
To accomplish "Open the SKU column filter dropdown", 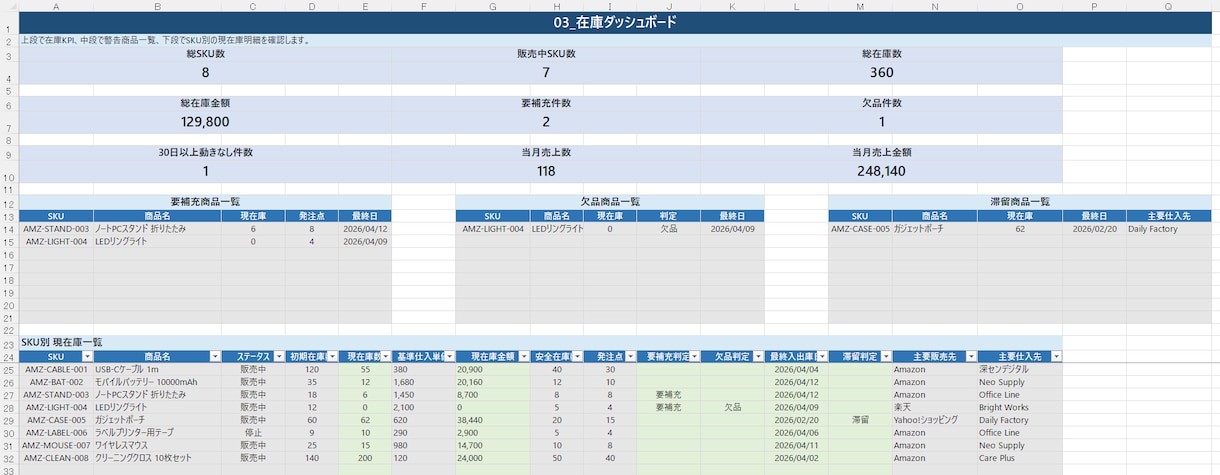I will pos(87,357).
